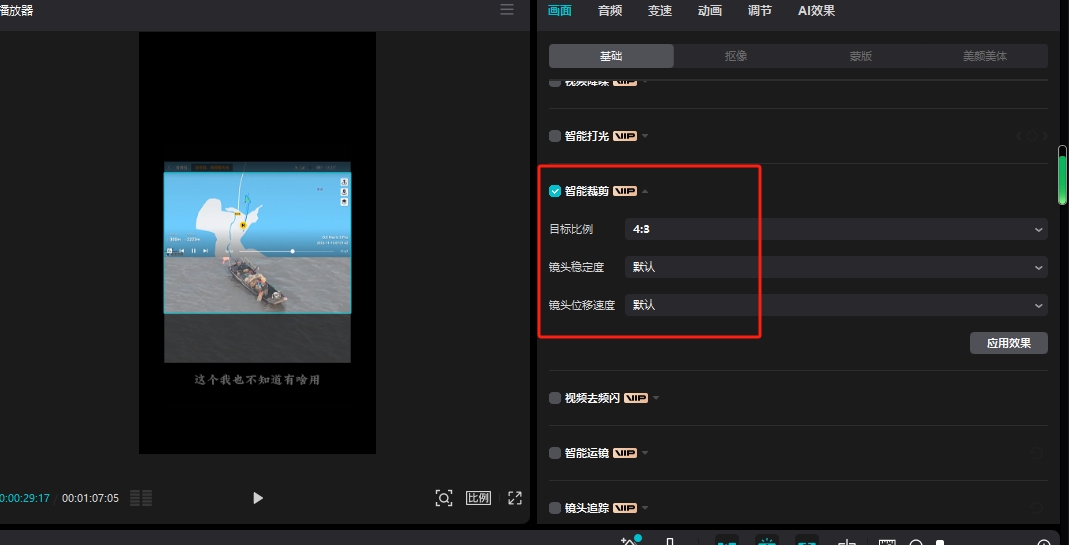Enable the 智能打光 checkbox

point(555,136)
